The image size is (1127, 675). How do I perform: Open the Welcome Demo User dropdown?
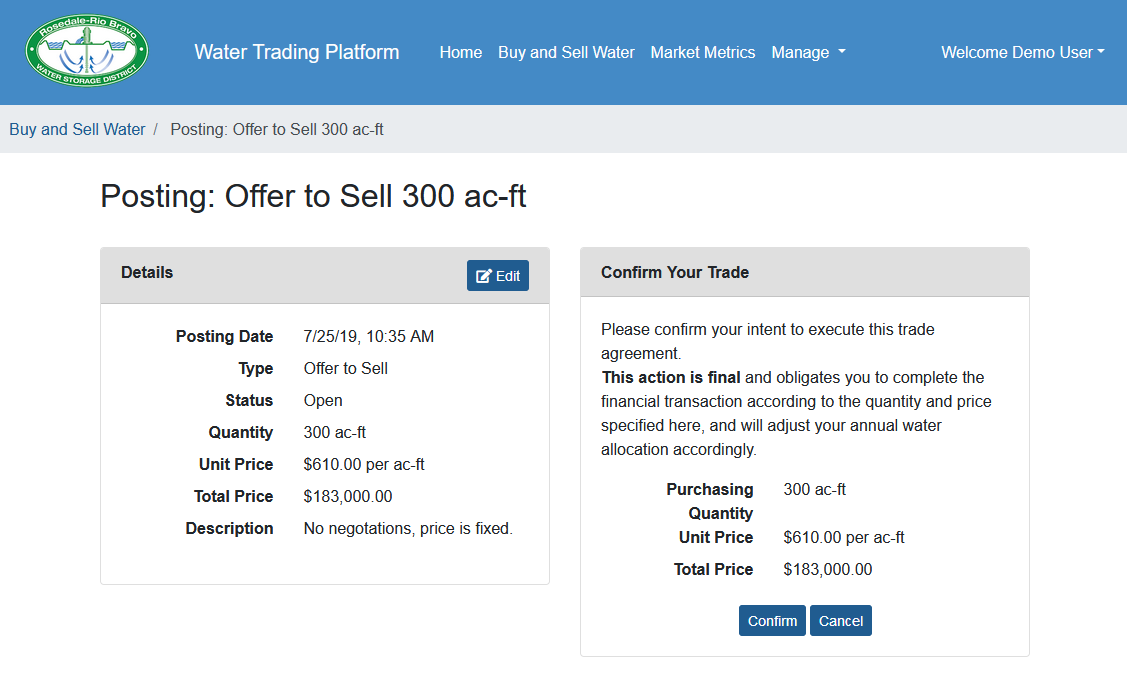coord(1022,52)
